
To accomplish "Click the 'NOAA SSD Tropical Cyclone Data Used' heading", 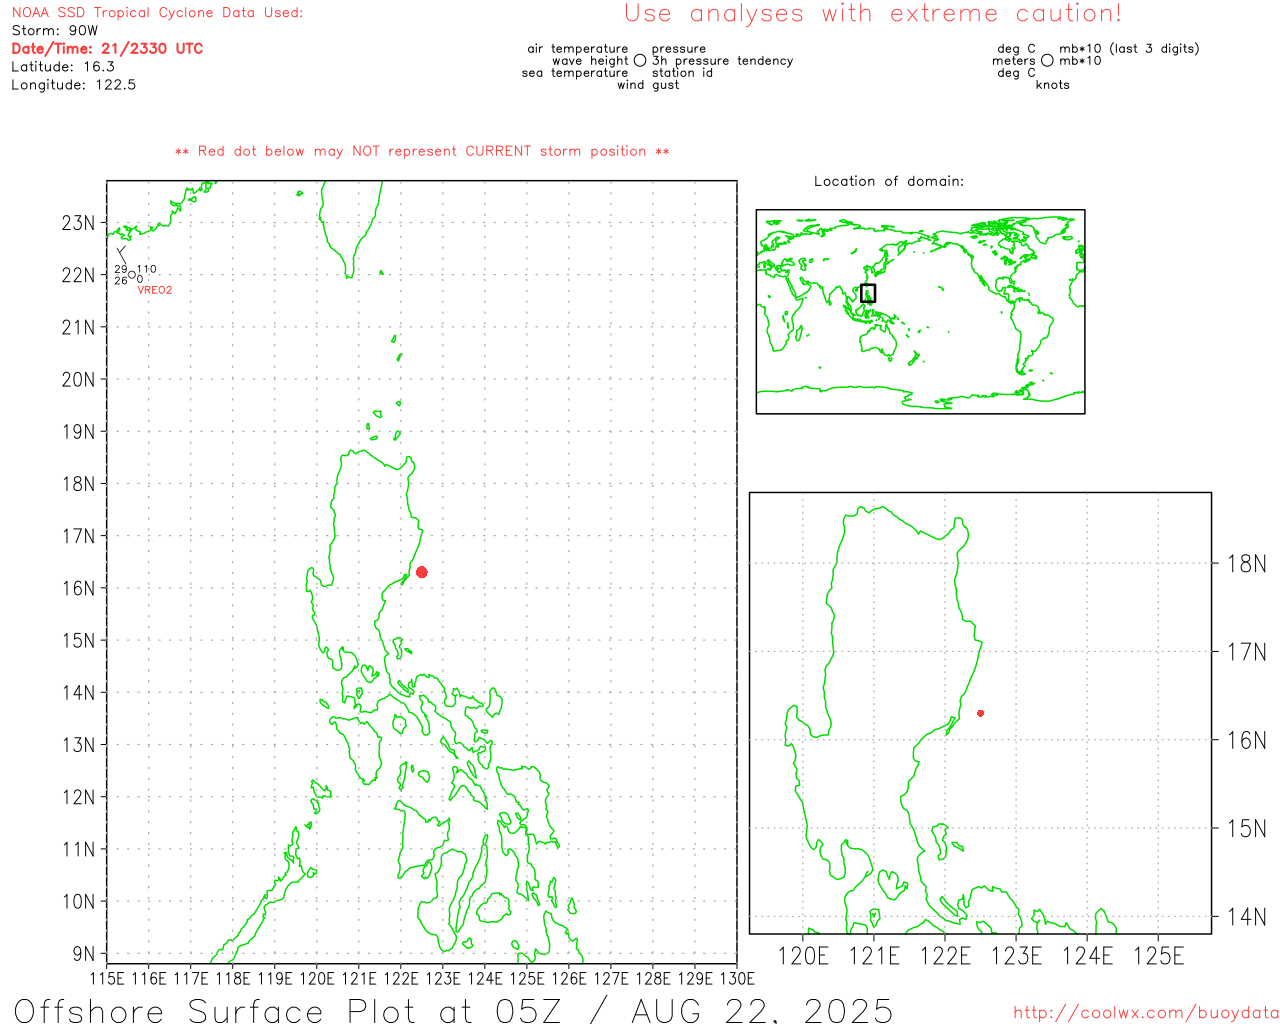I will [157, 13].
